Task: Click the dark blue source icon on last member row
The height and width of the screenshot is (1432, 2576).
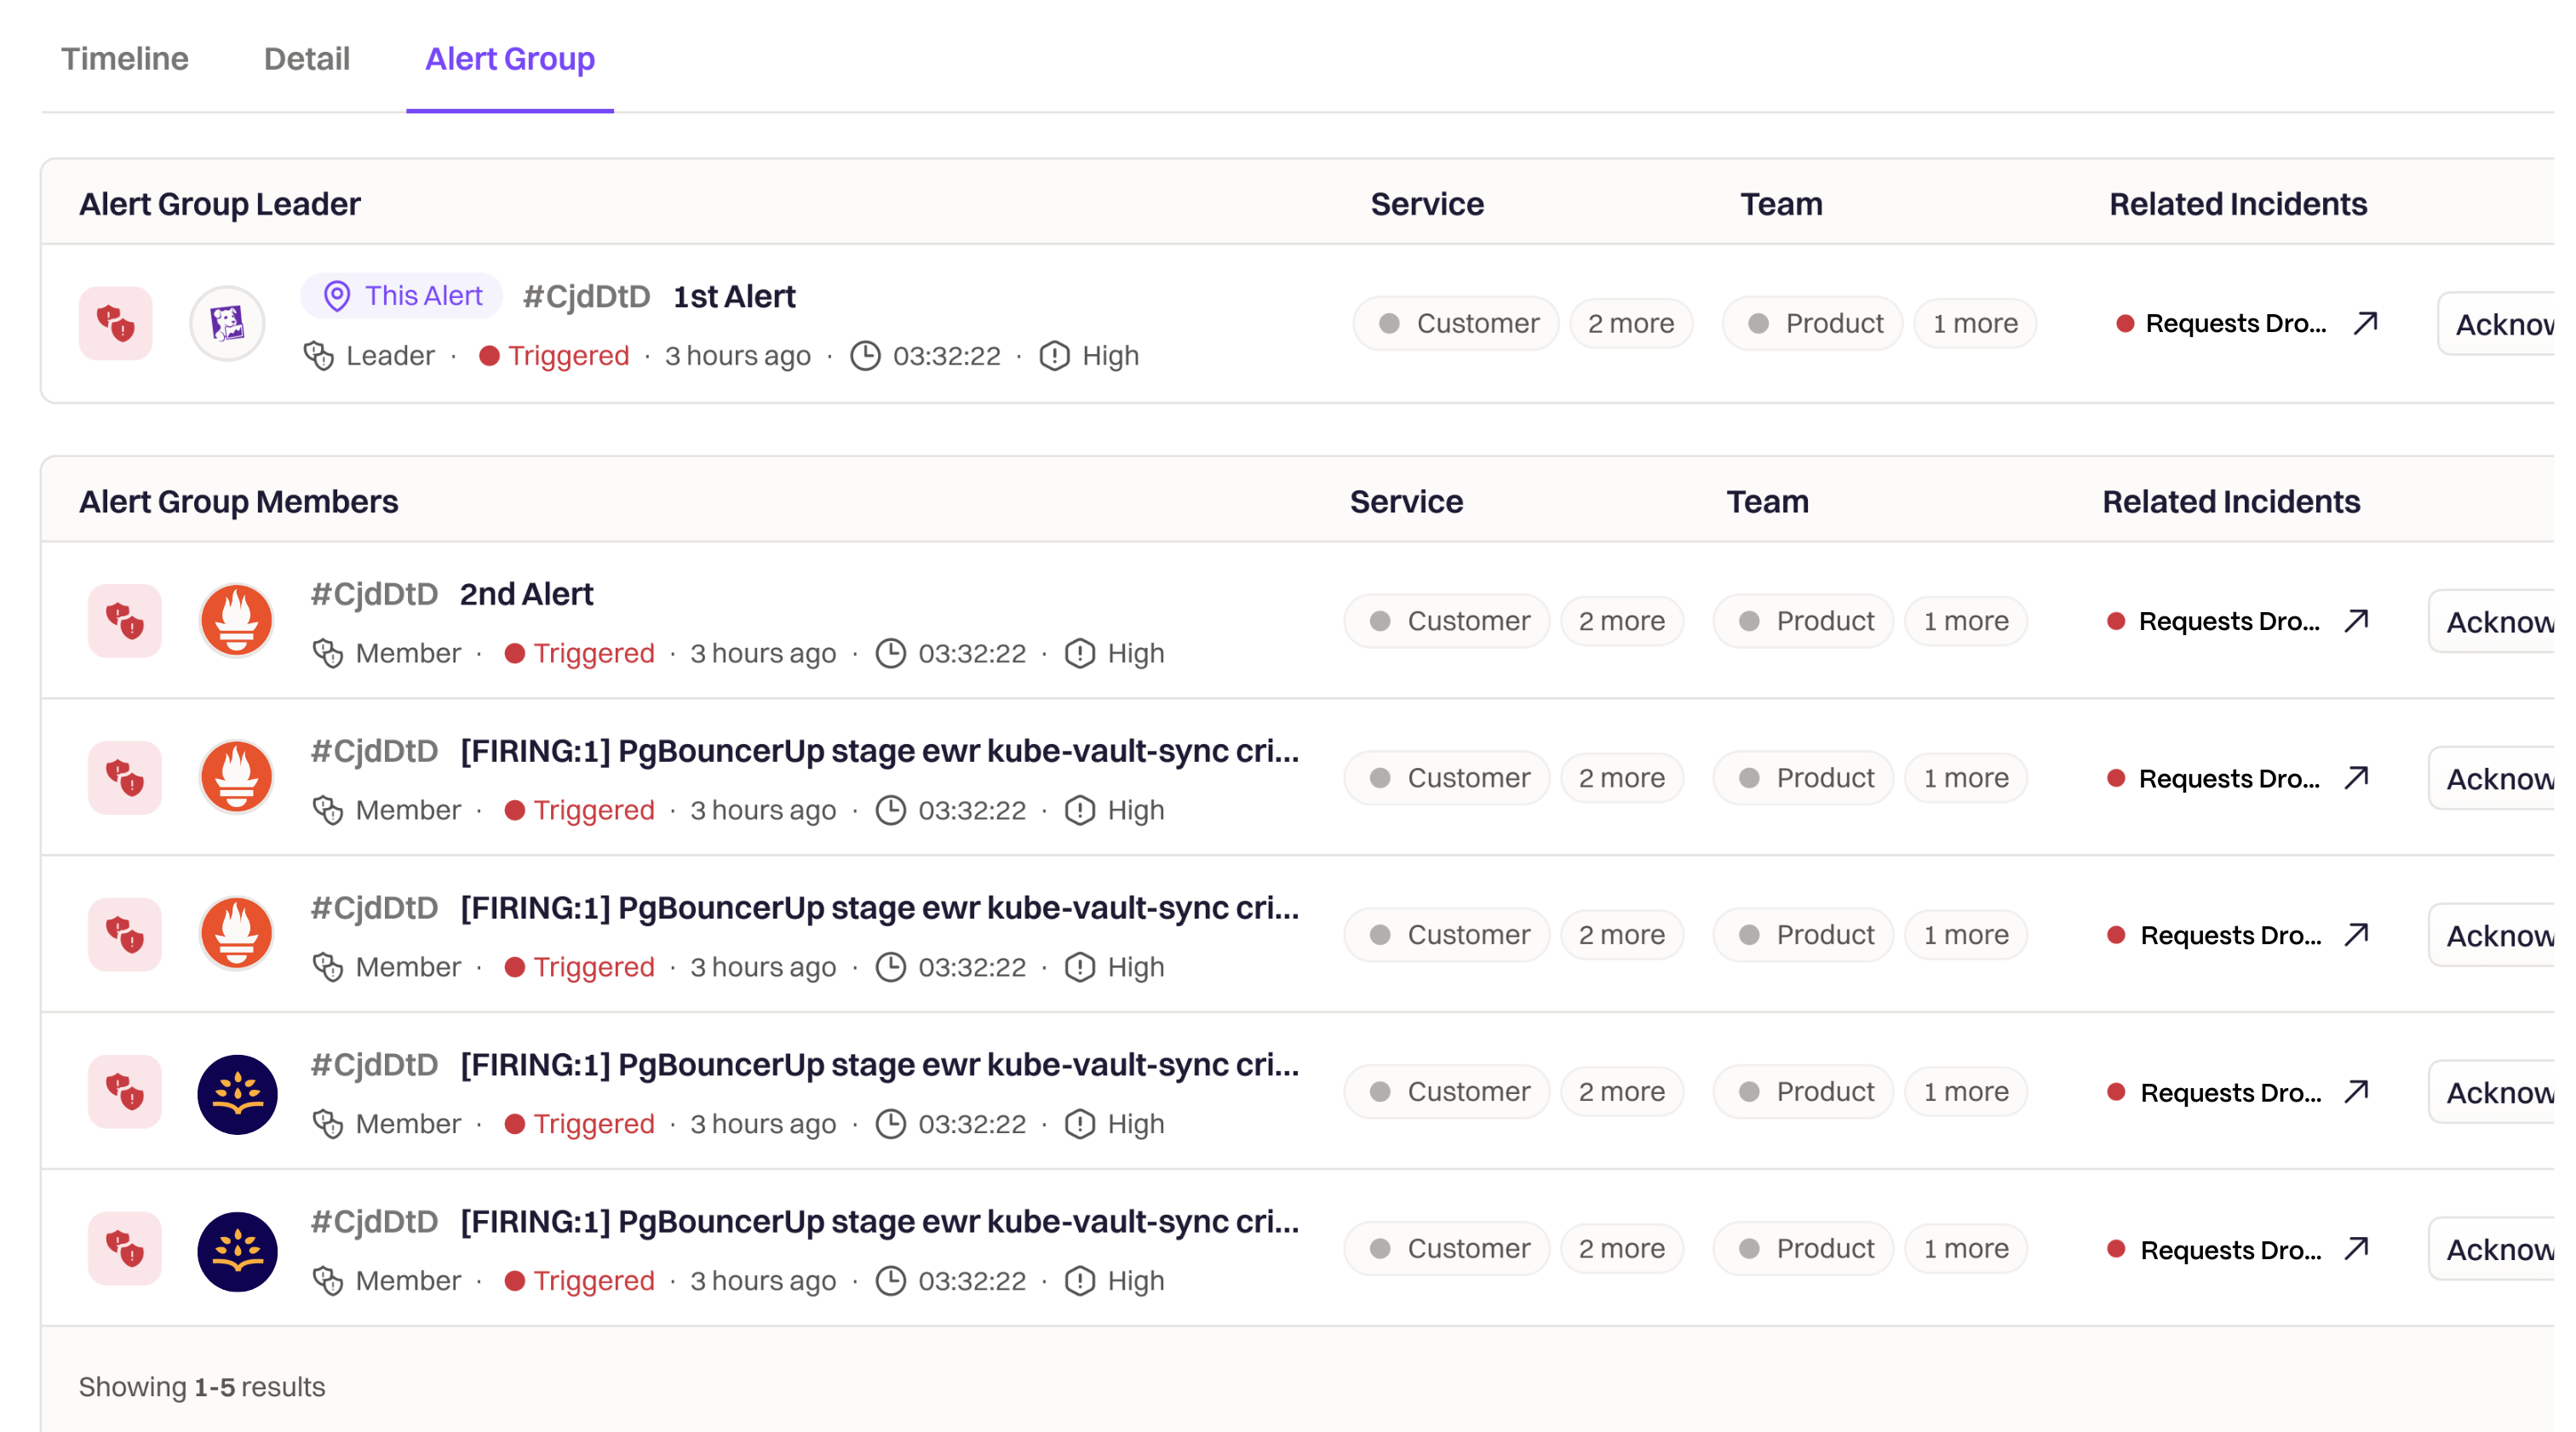Action: point(237,1250)
